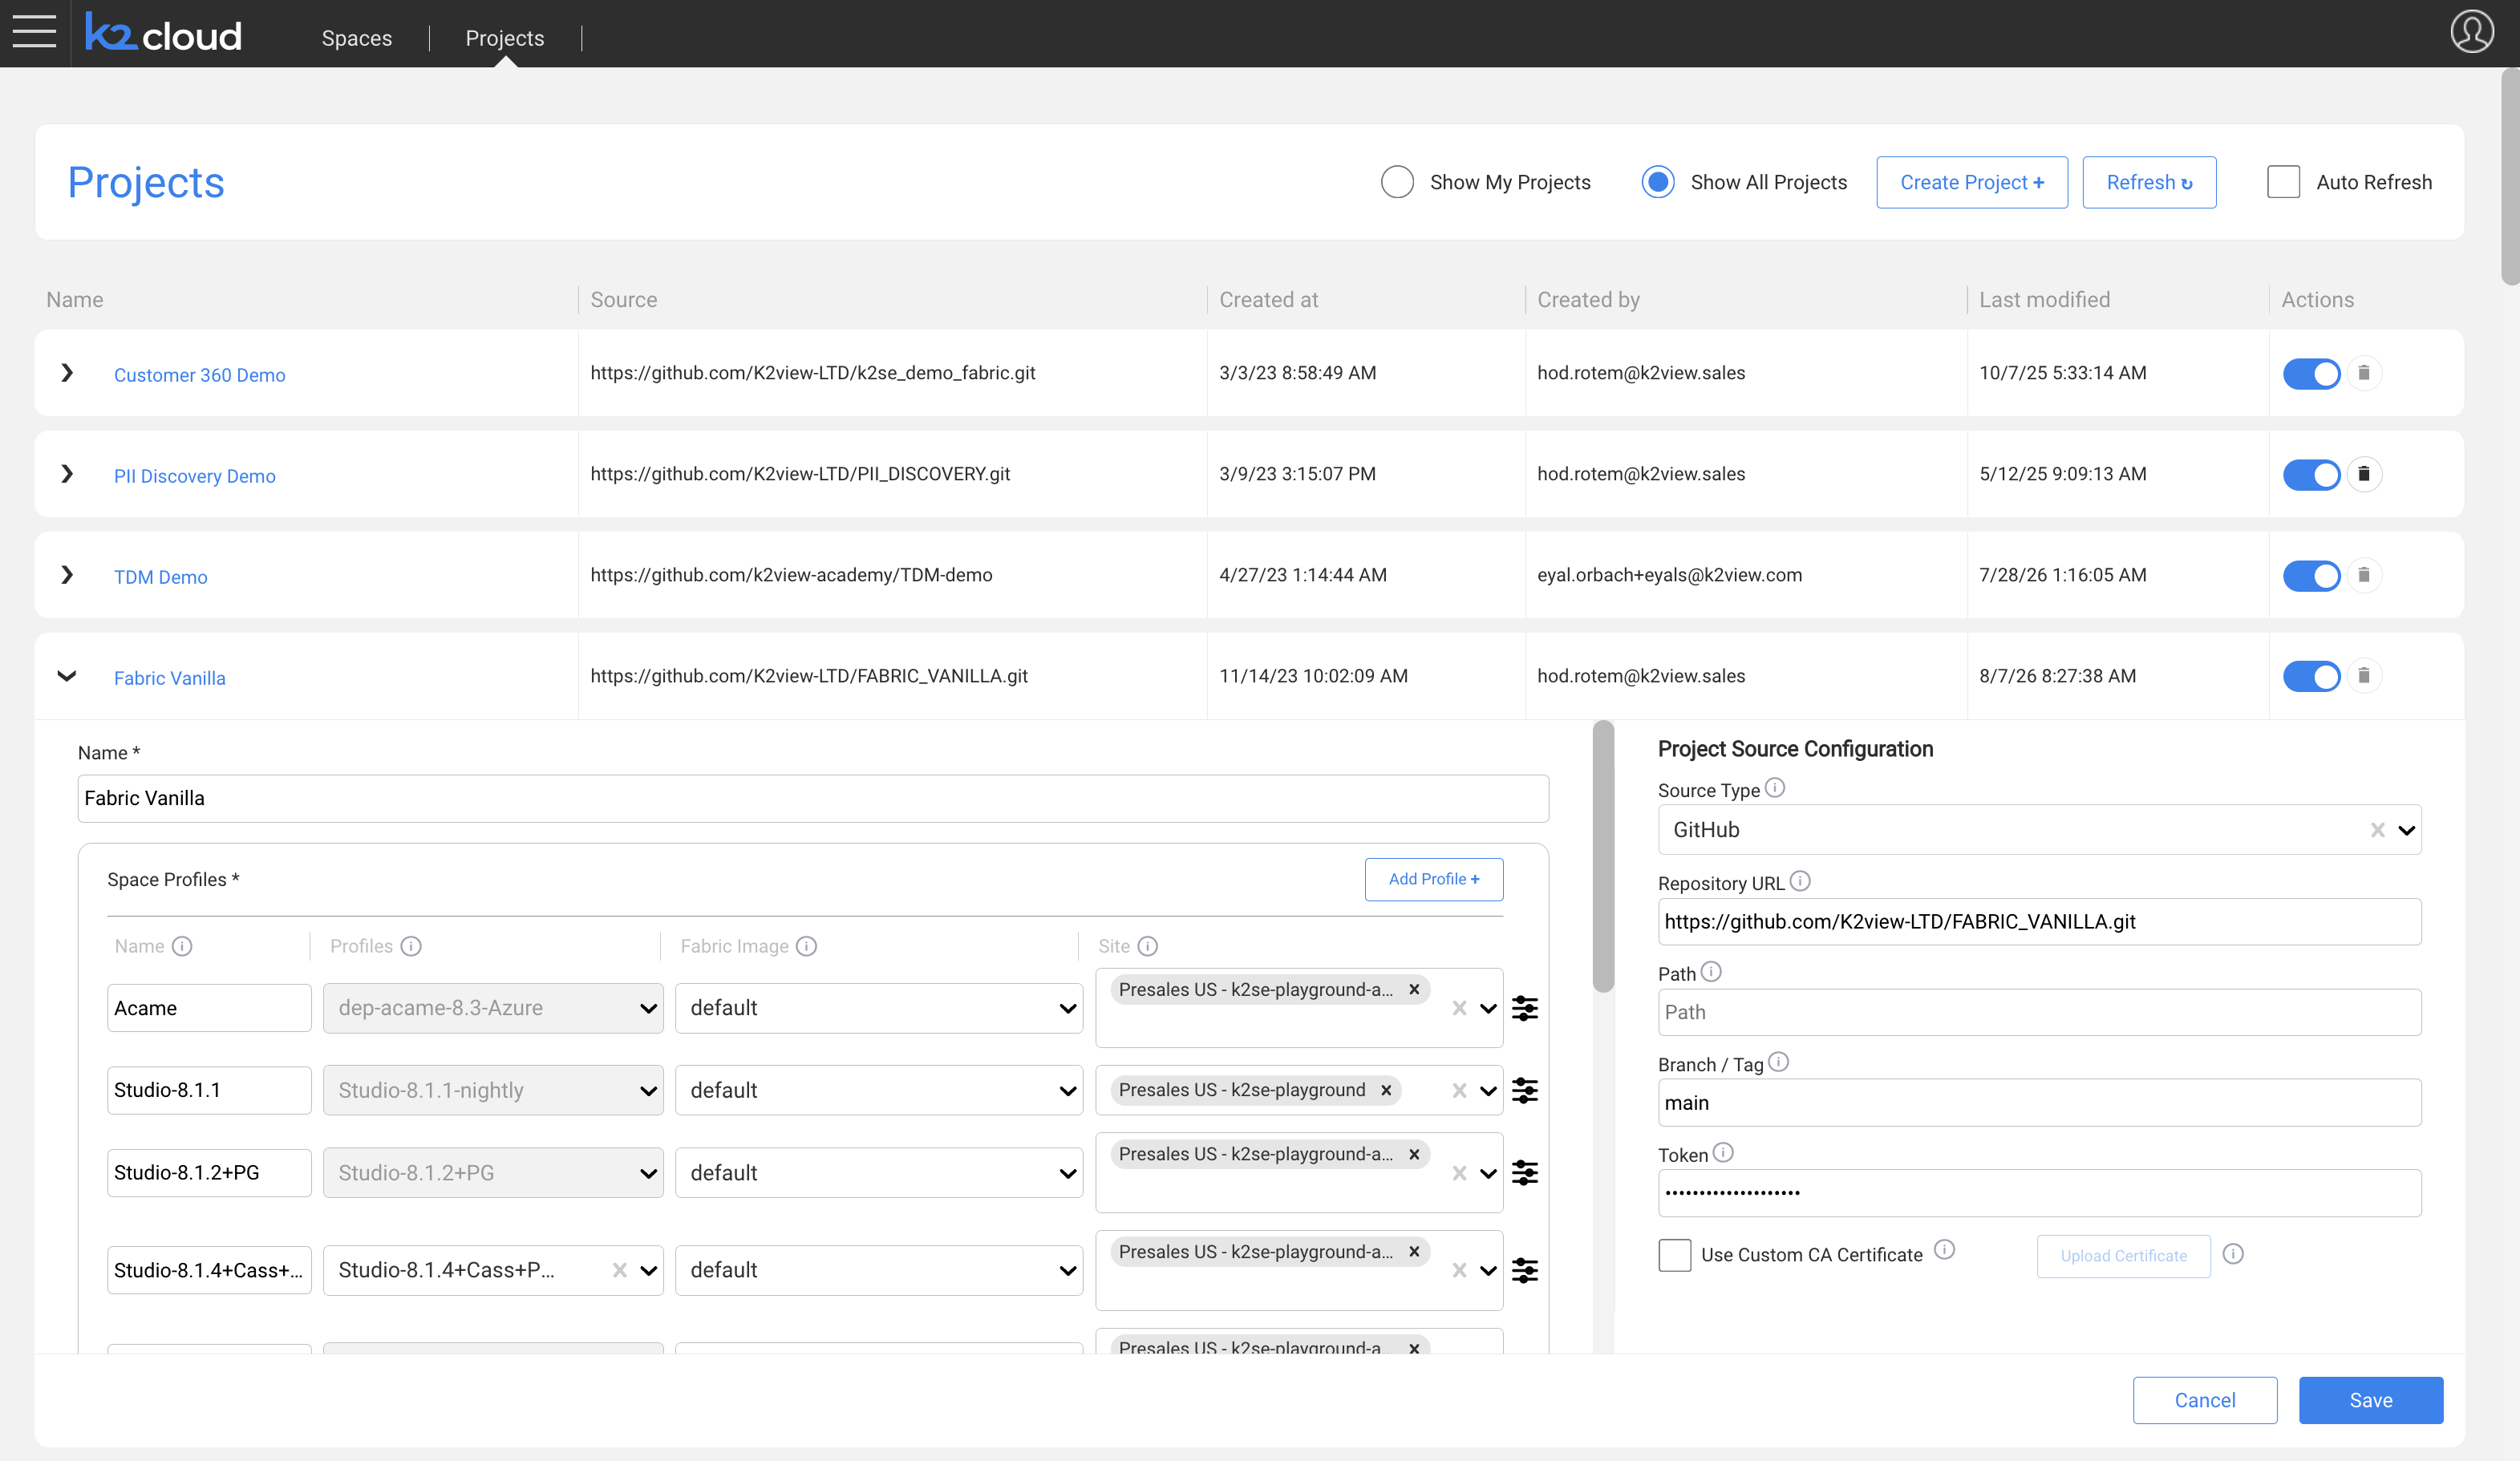The image size is (2520, 1461).
Task: Click Add Profile button
Action: tap(1434, 879)
